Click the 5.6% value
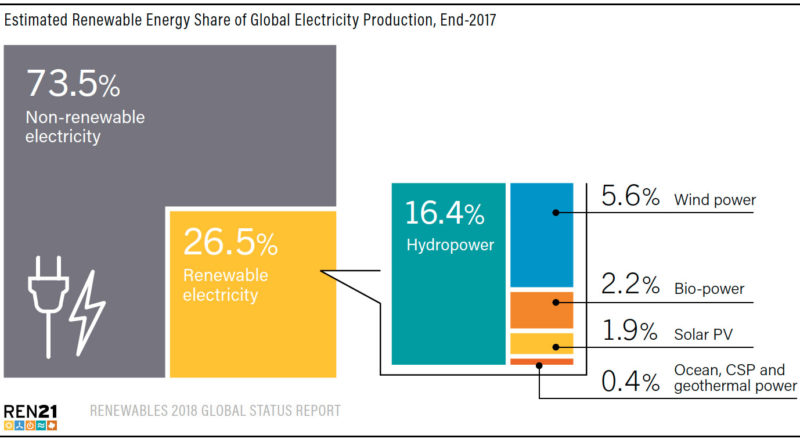Screen dimensions: 800x442 pyautogui.click(x=630, y=195)
